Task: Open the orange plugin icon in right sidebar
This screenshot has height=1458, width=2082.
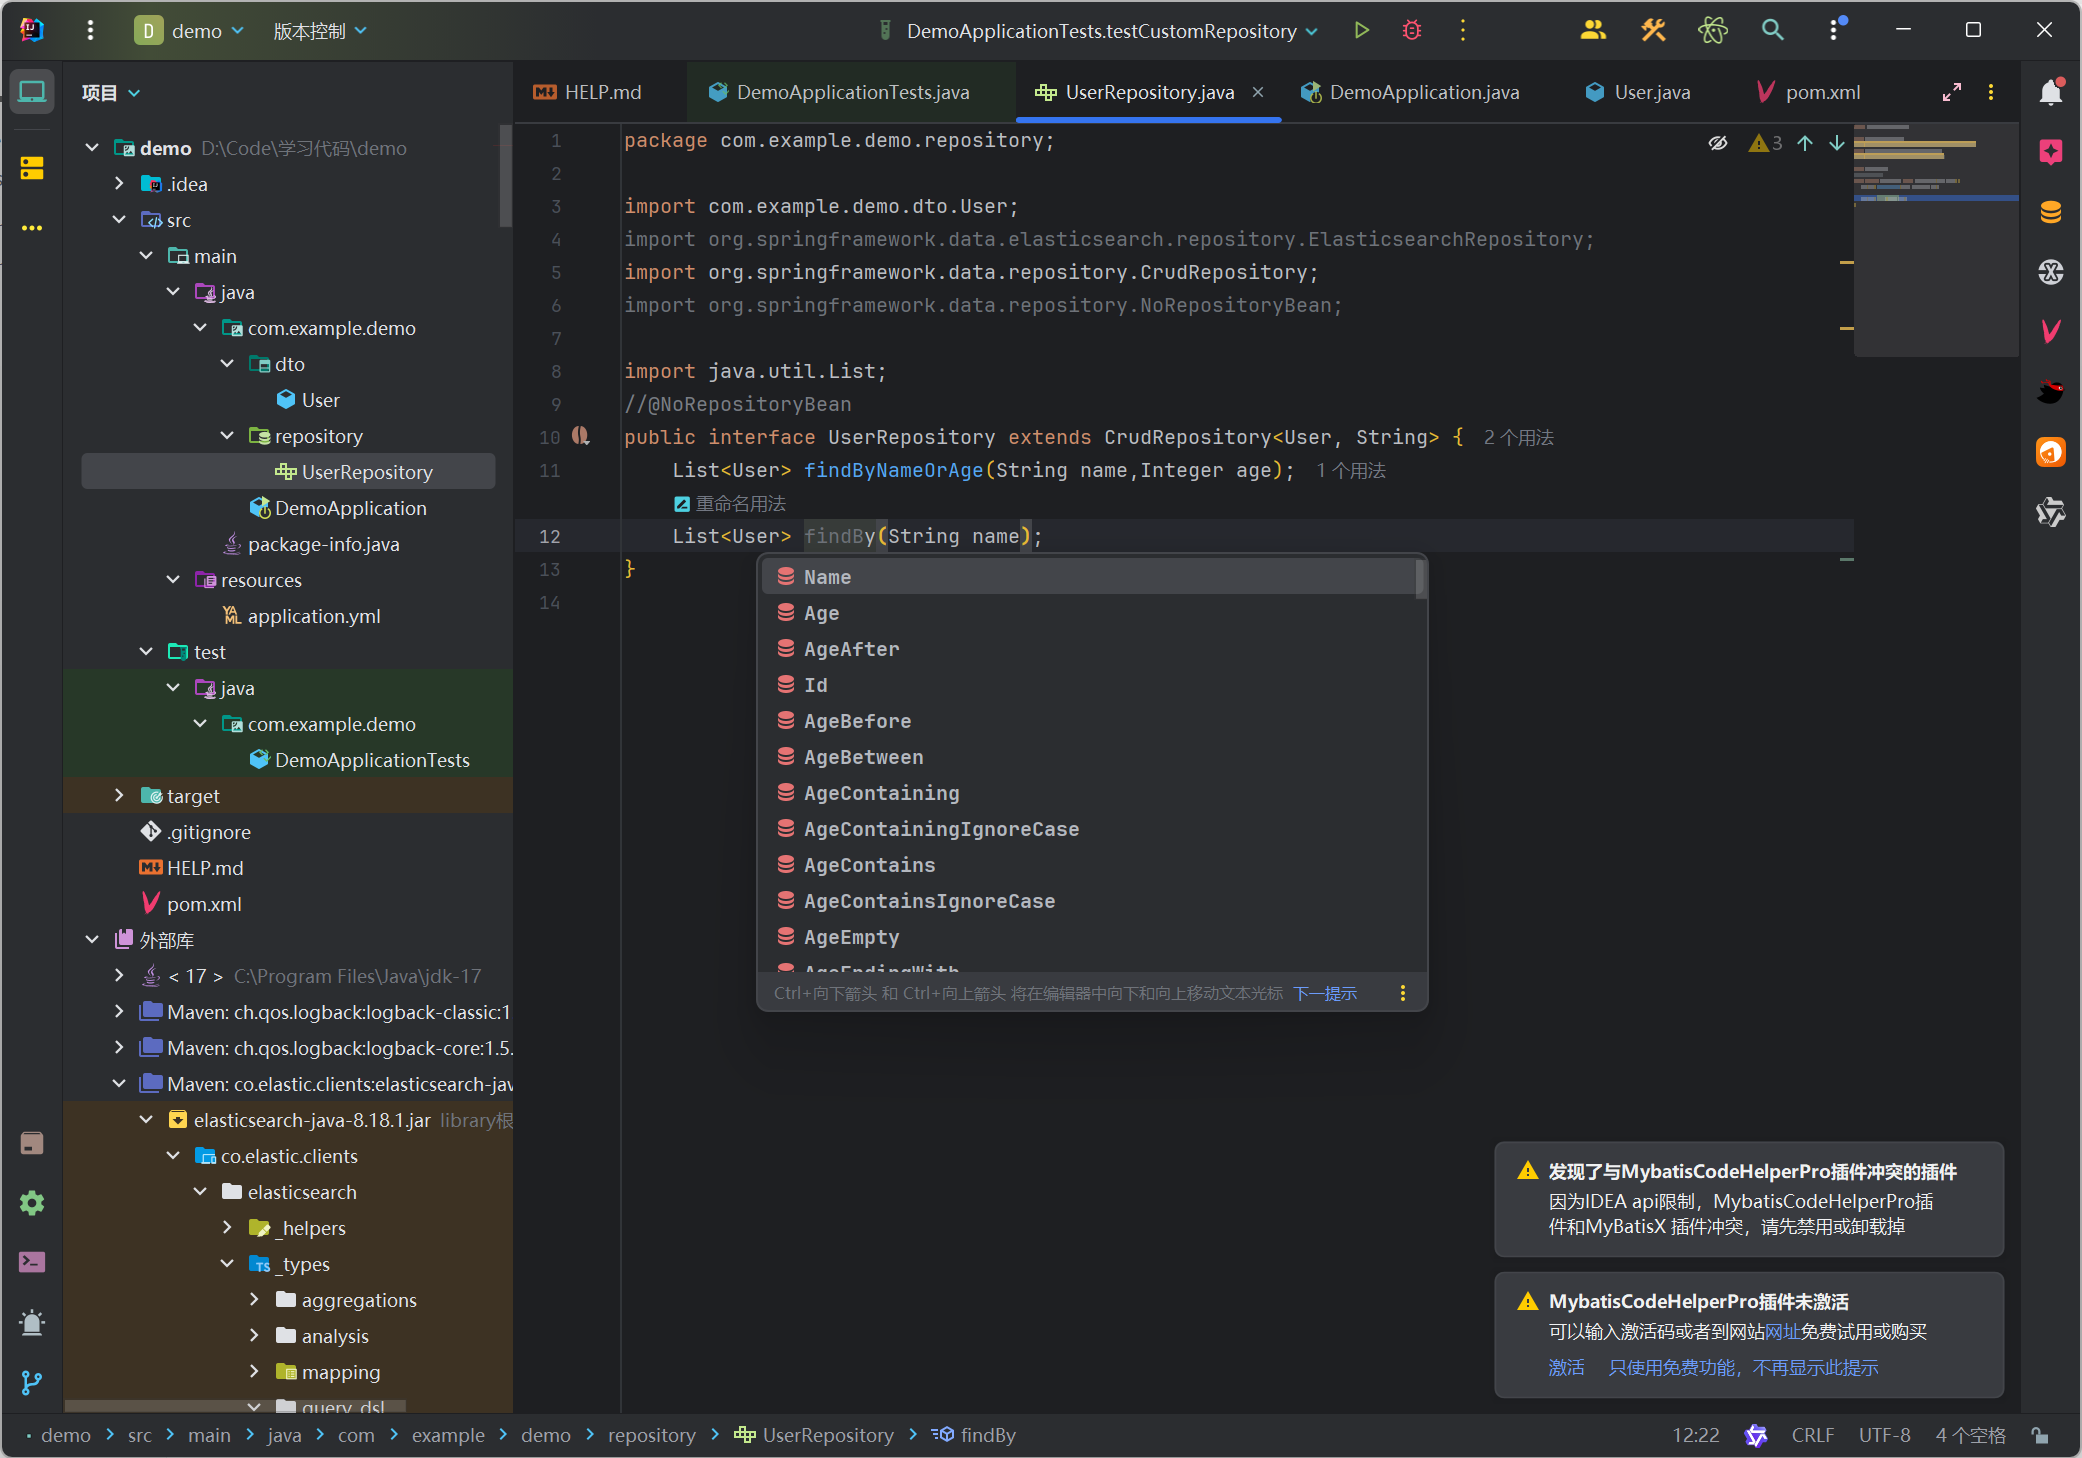Action: coord(2051,452)
